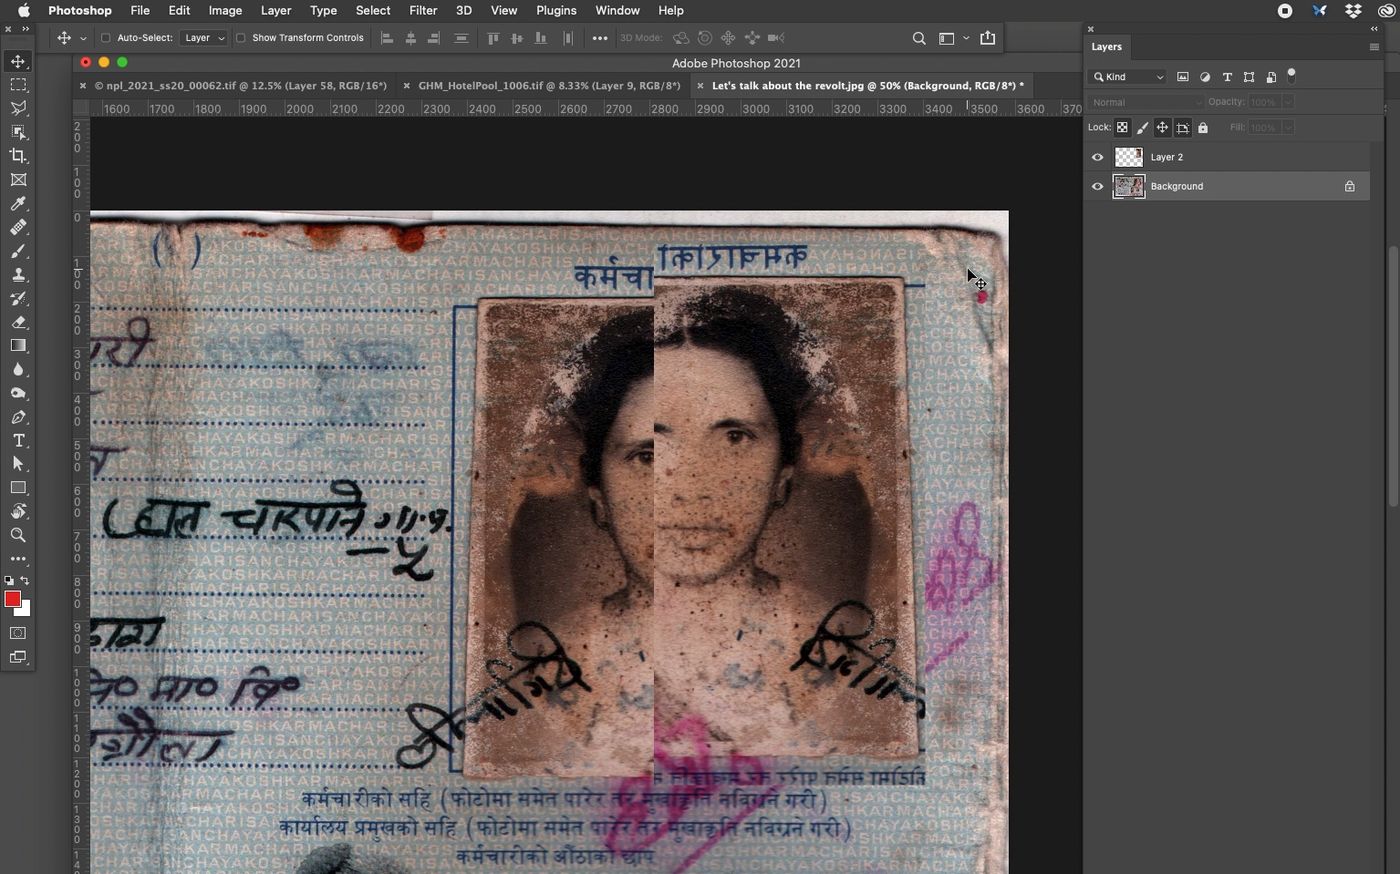Enable Show Transform Controls checkbox

tap(240, 38)
